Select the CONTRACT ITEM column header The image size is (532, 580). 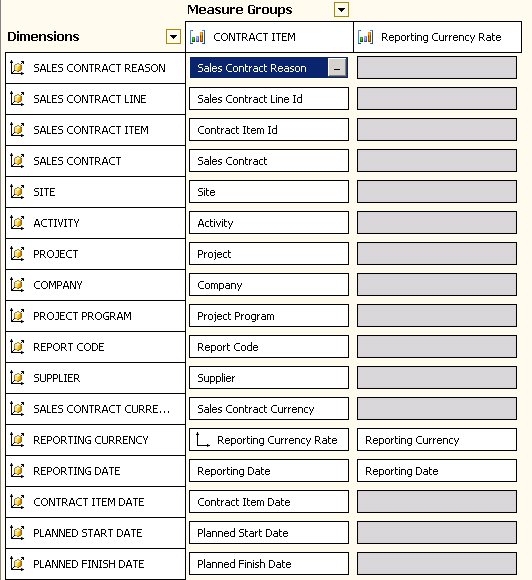269,37
